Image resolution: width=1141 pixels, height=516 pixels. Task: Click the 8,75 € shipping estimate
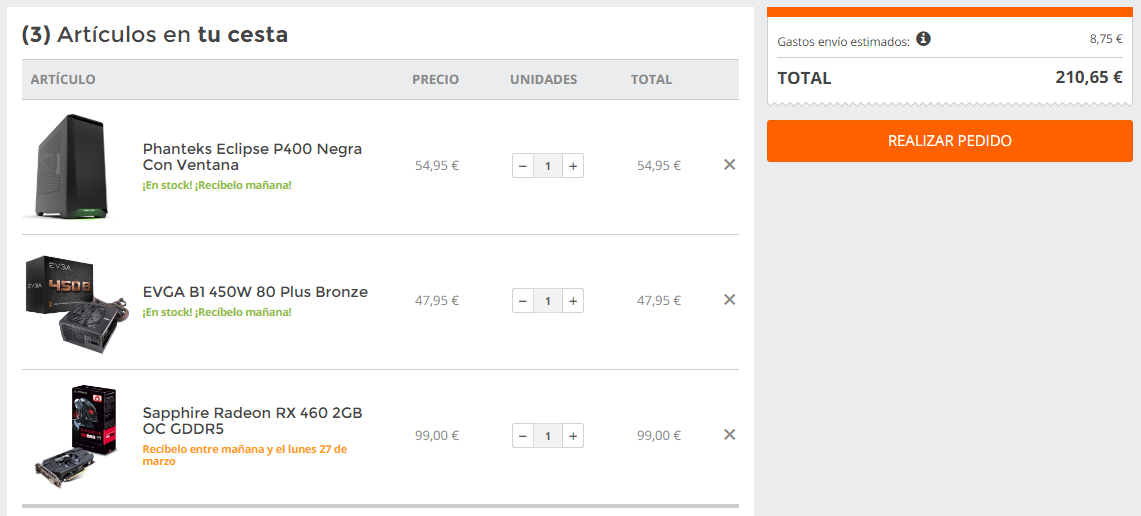[x=1106, y=39]
